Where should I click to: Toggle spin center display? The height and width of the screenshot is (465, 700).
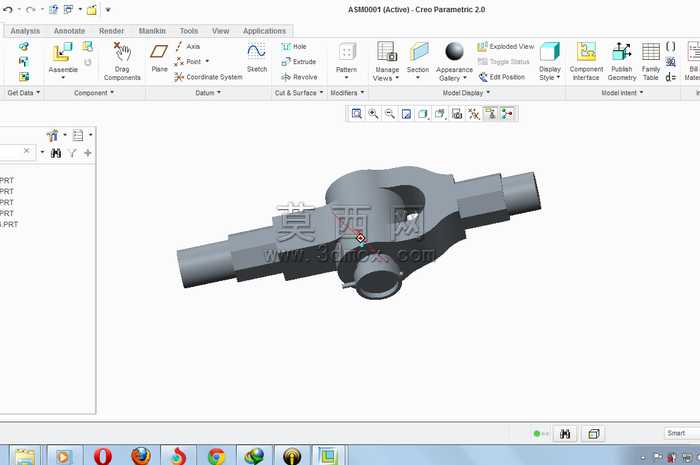point(507,114)
